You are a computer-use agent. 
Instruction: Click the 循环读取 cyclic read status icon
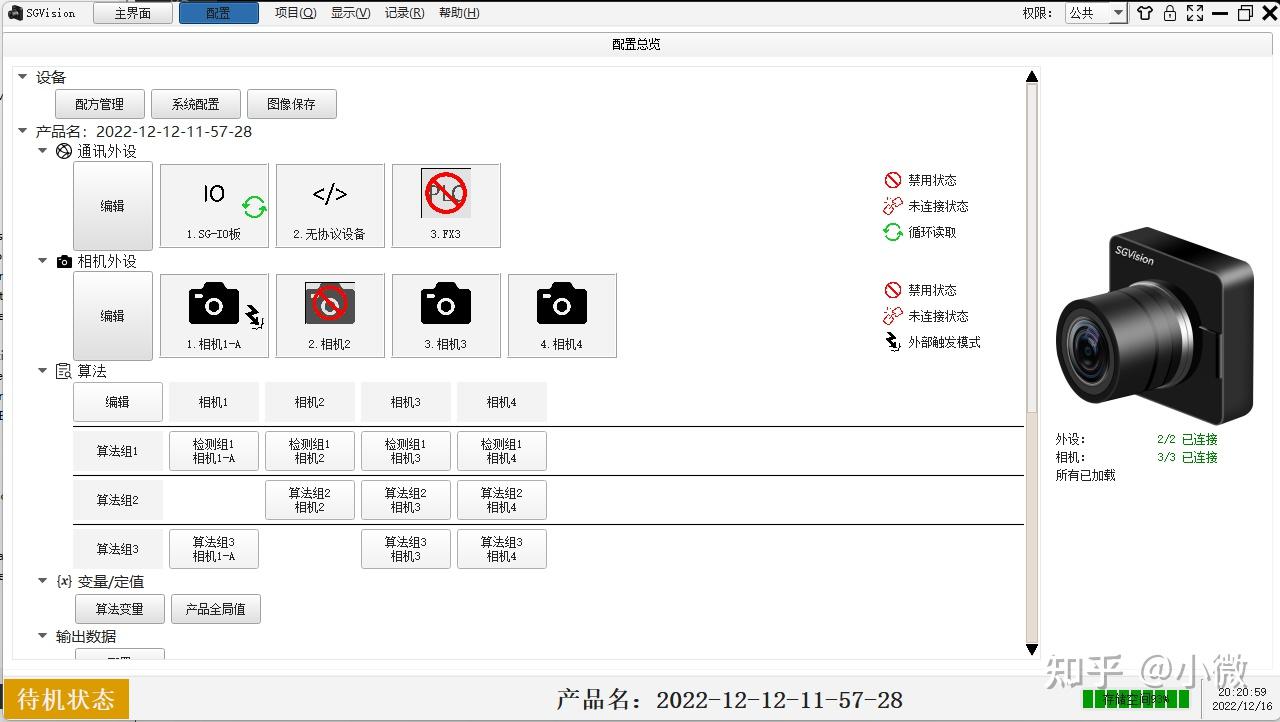[893, 232]
